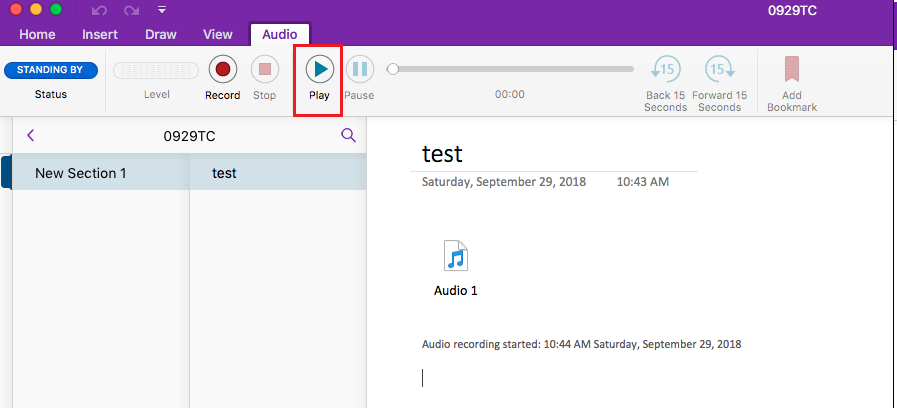Click the page title test
This screenshot has width=897, height=408.
pos(442,153)
